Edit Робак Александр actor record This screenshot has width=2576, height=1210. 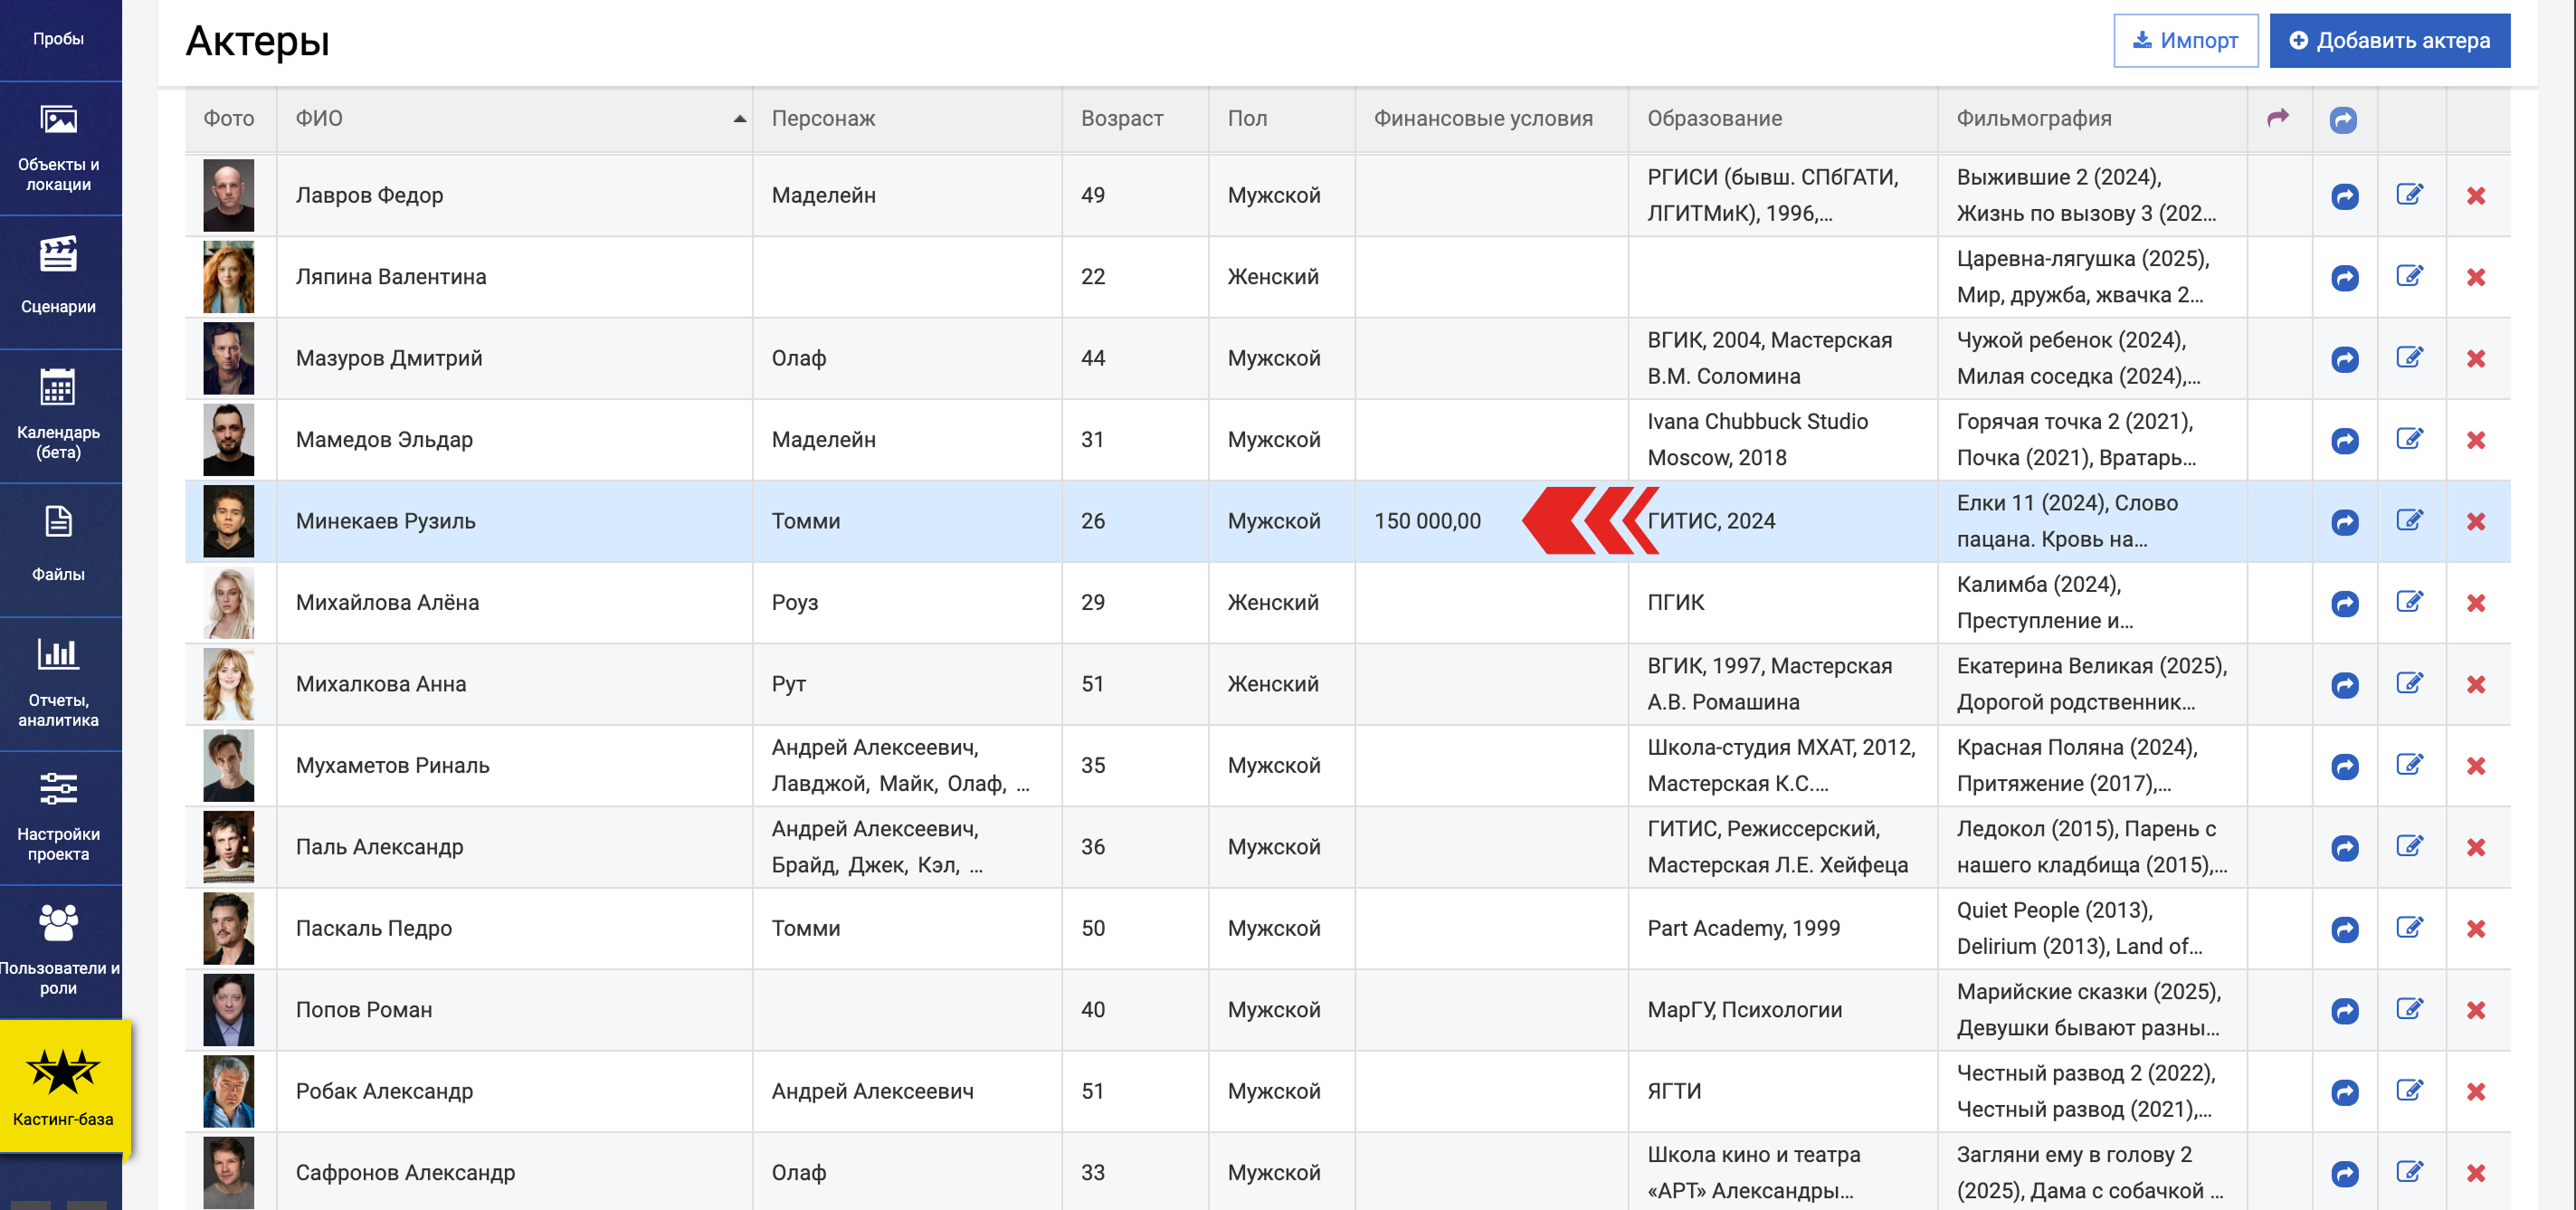click(x=2410, y=1091)
